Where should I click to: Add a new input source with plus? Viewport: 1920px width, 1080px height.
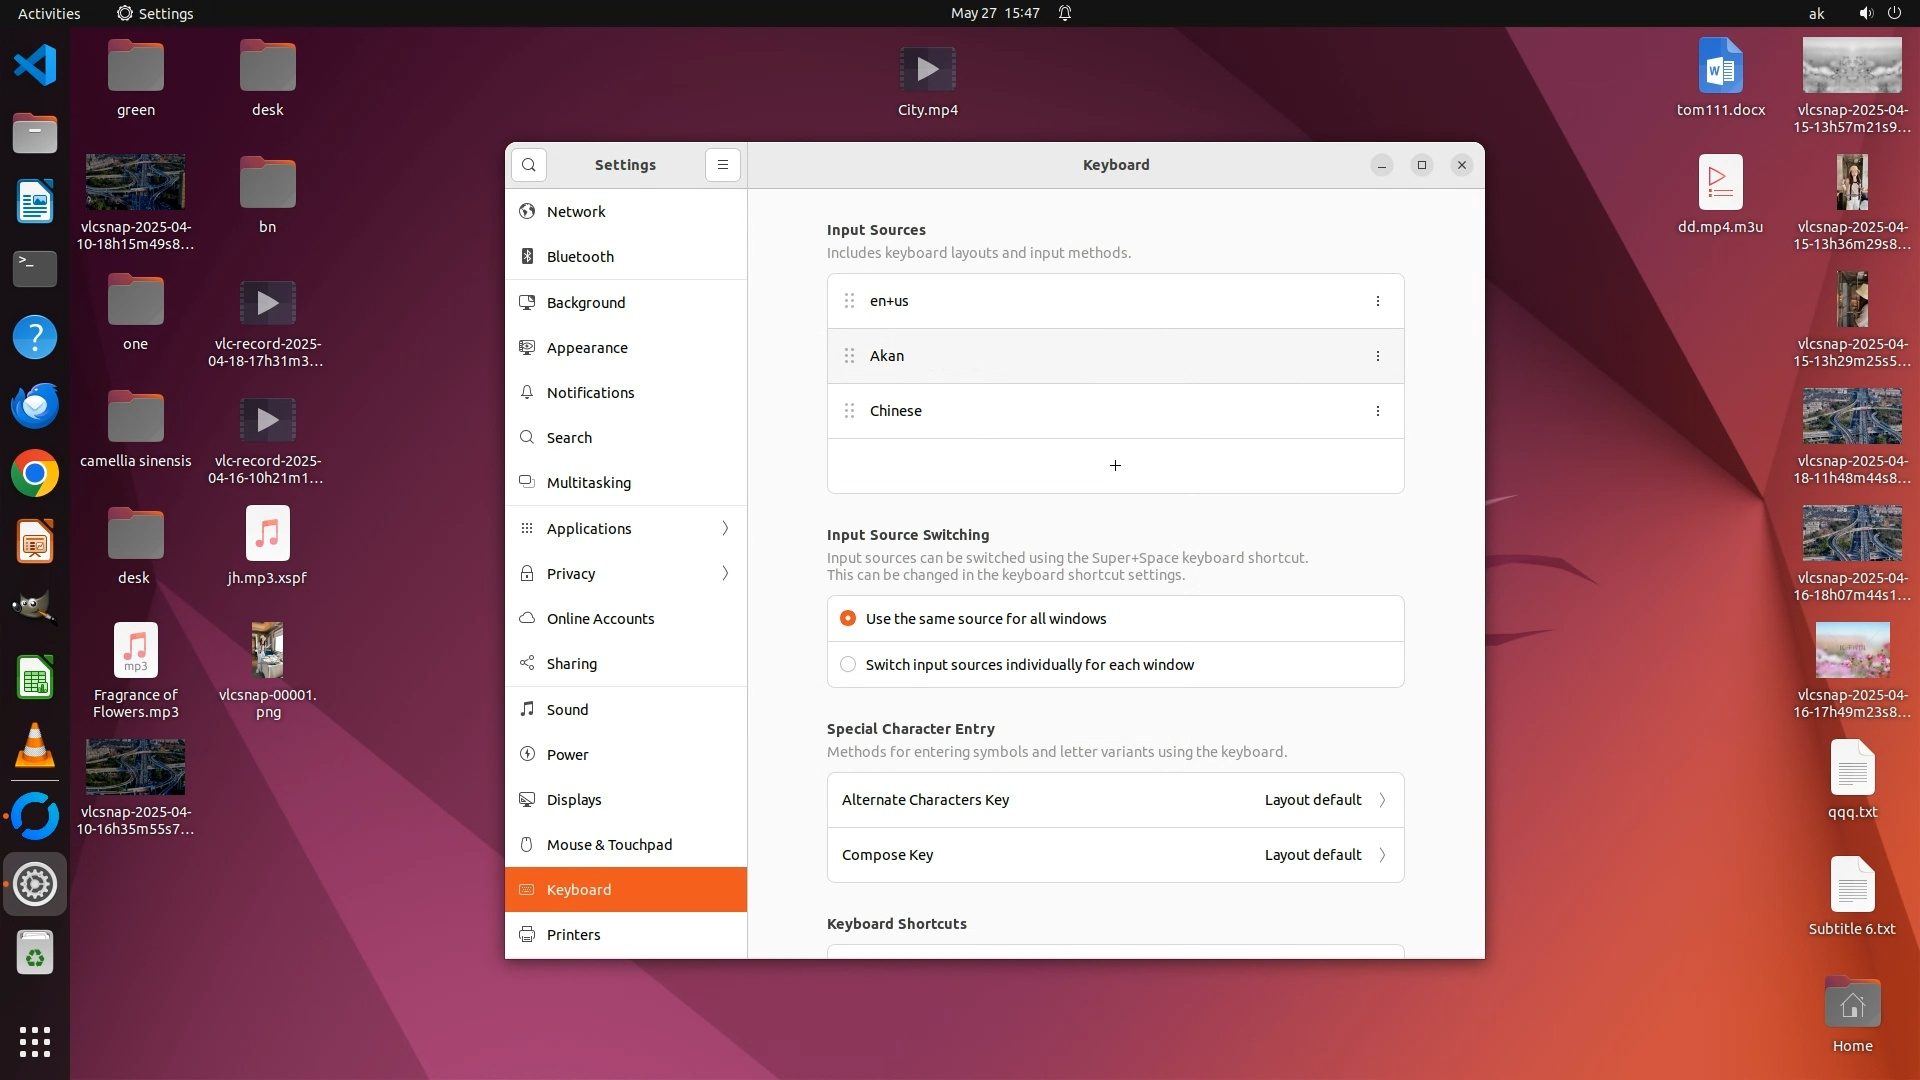pyautogui.click(x=1115, y=466)
